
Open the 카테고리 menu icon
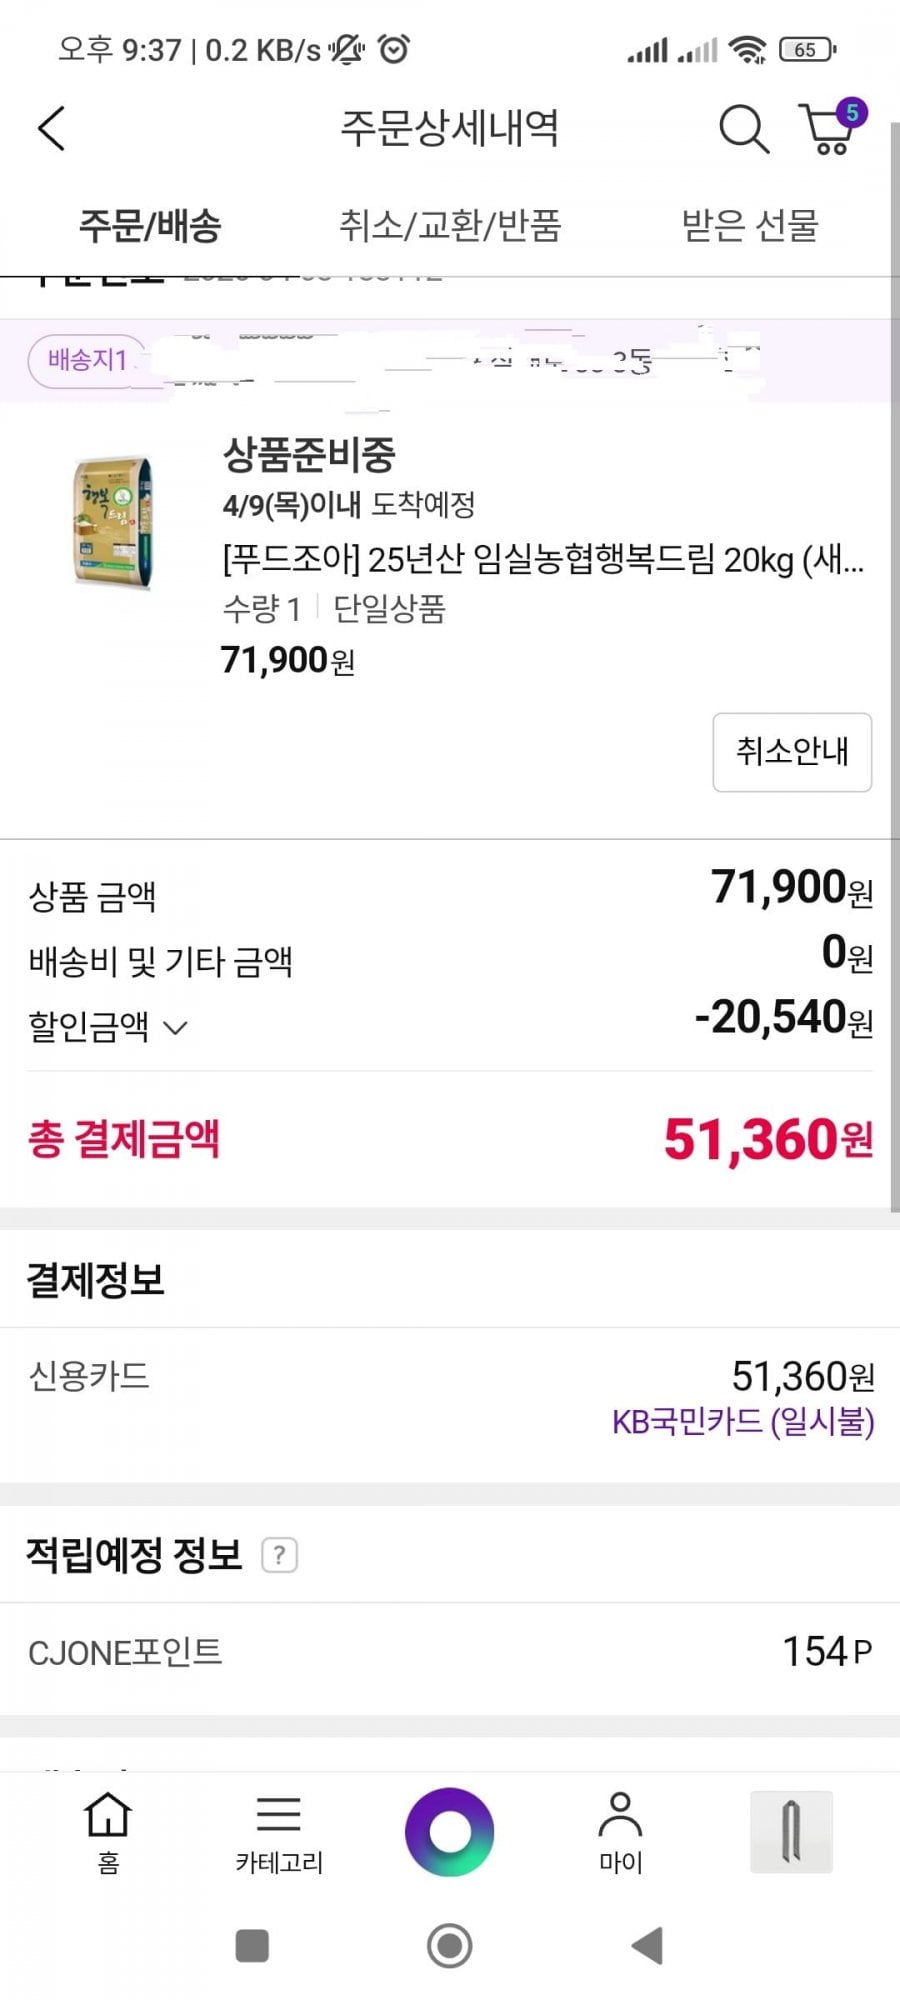coord(279,1830)
